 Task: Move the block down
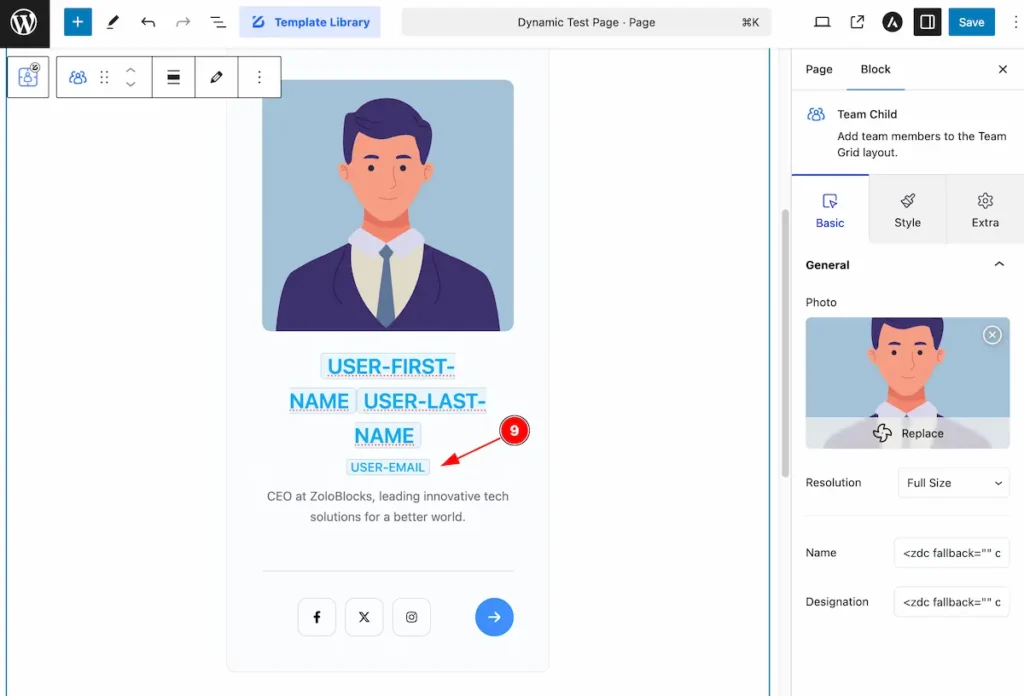(131, 84)
